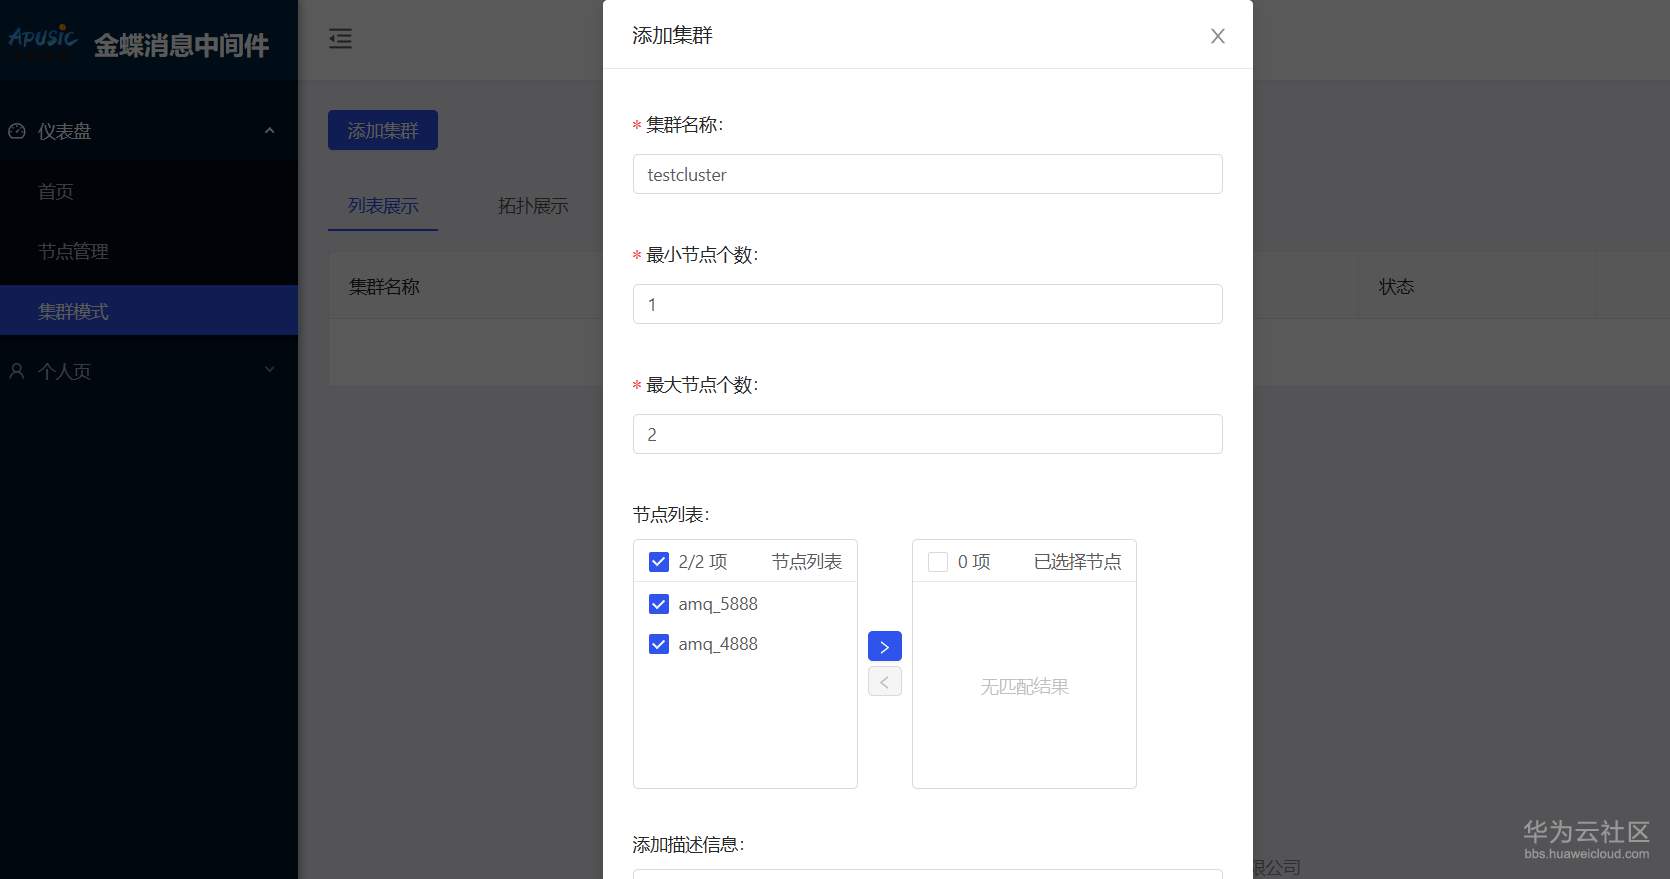This screenshot has width=1670, height=879.
Task: Click the 节点列表 transfer panel title
Action: (807, 562)
